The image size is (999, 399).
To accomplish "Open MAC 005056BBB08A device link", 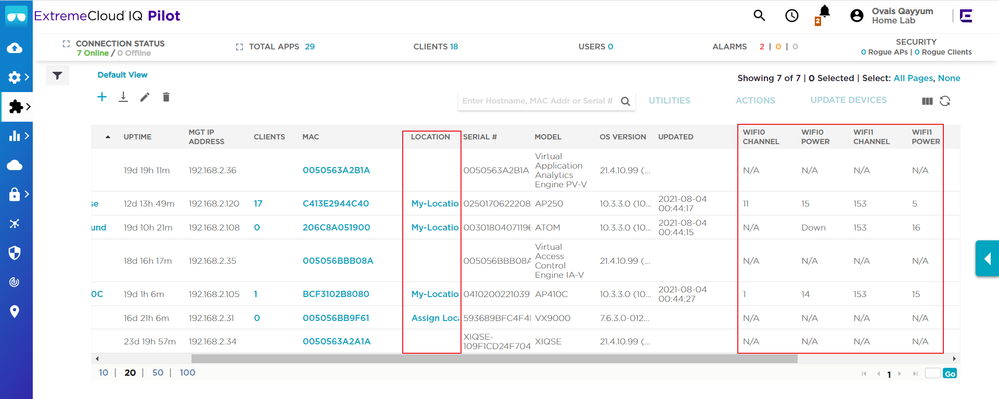I will click(x=338, y=261).
